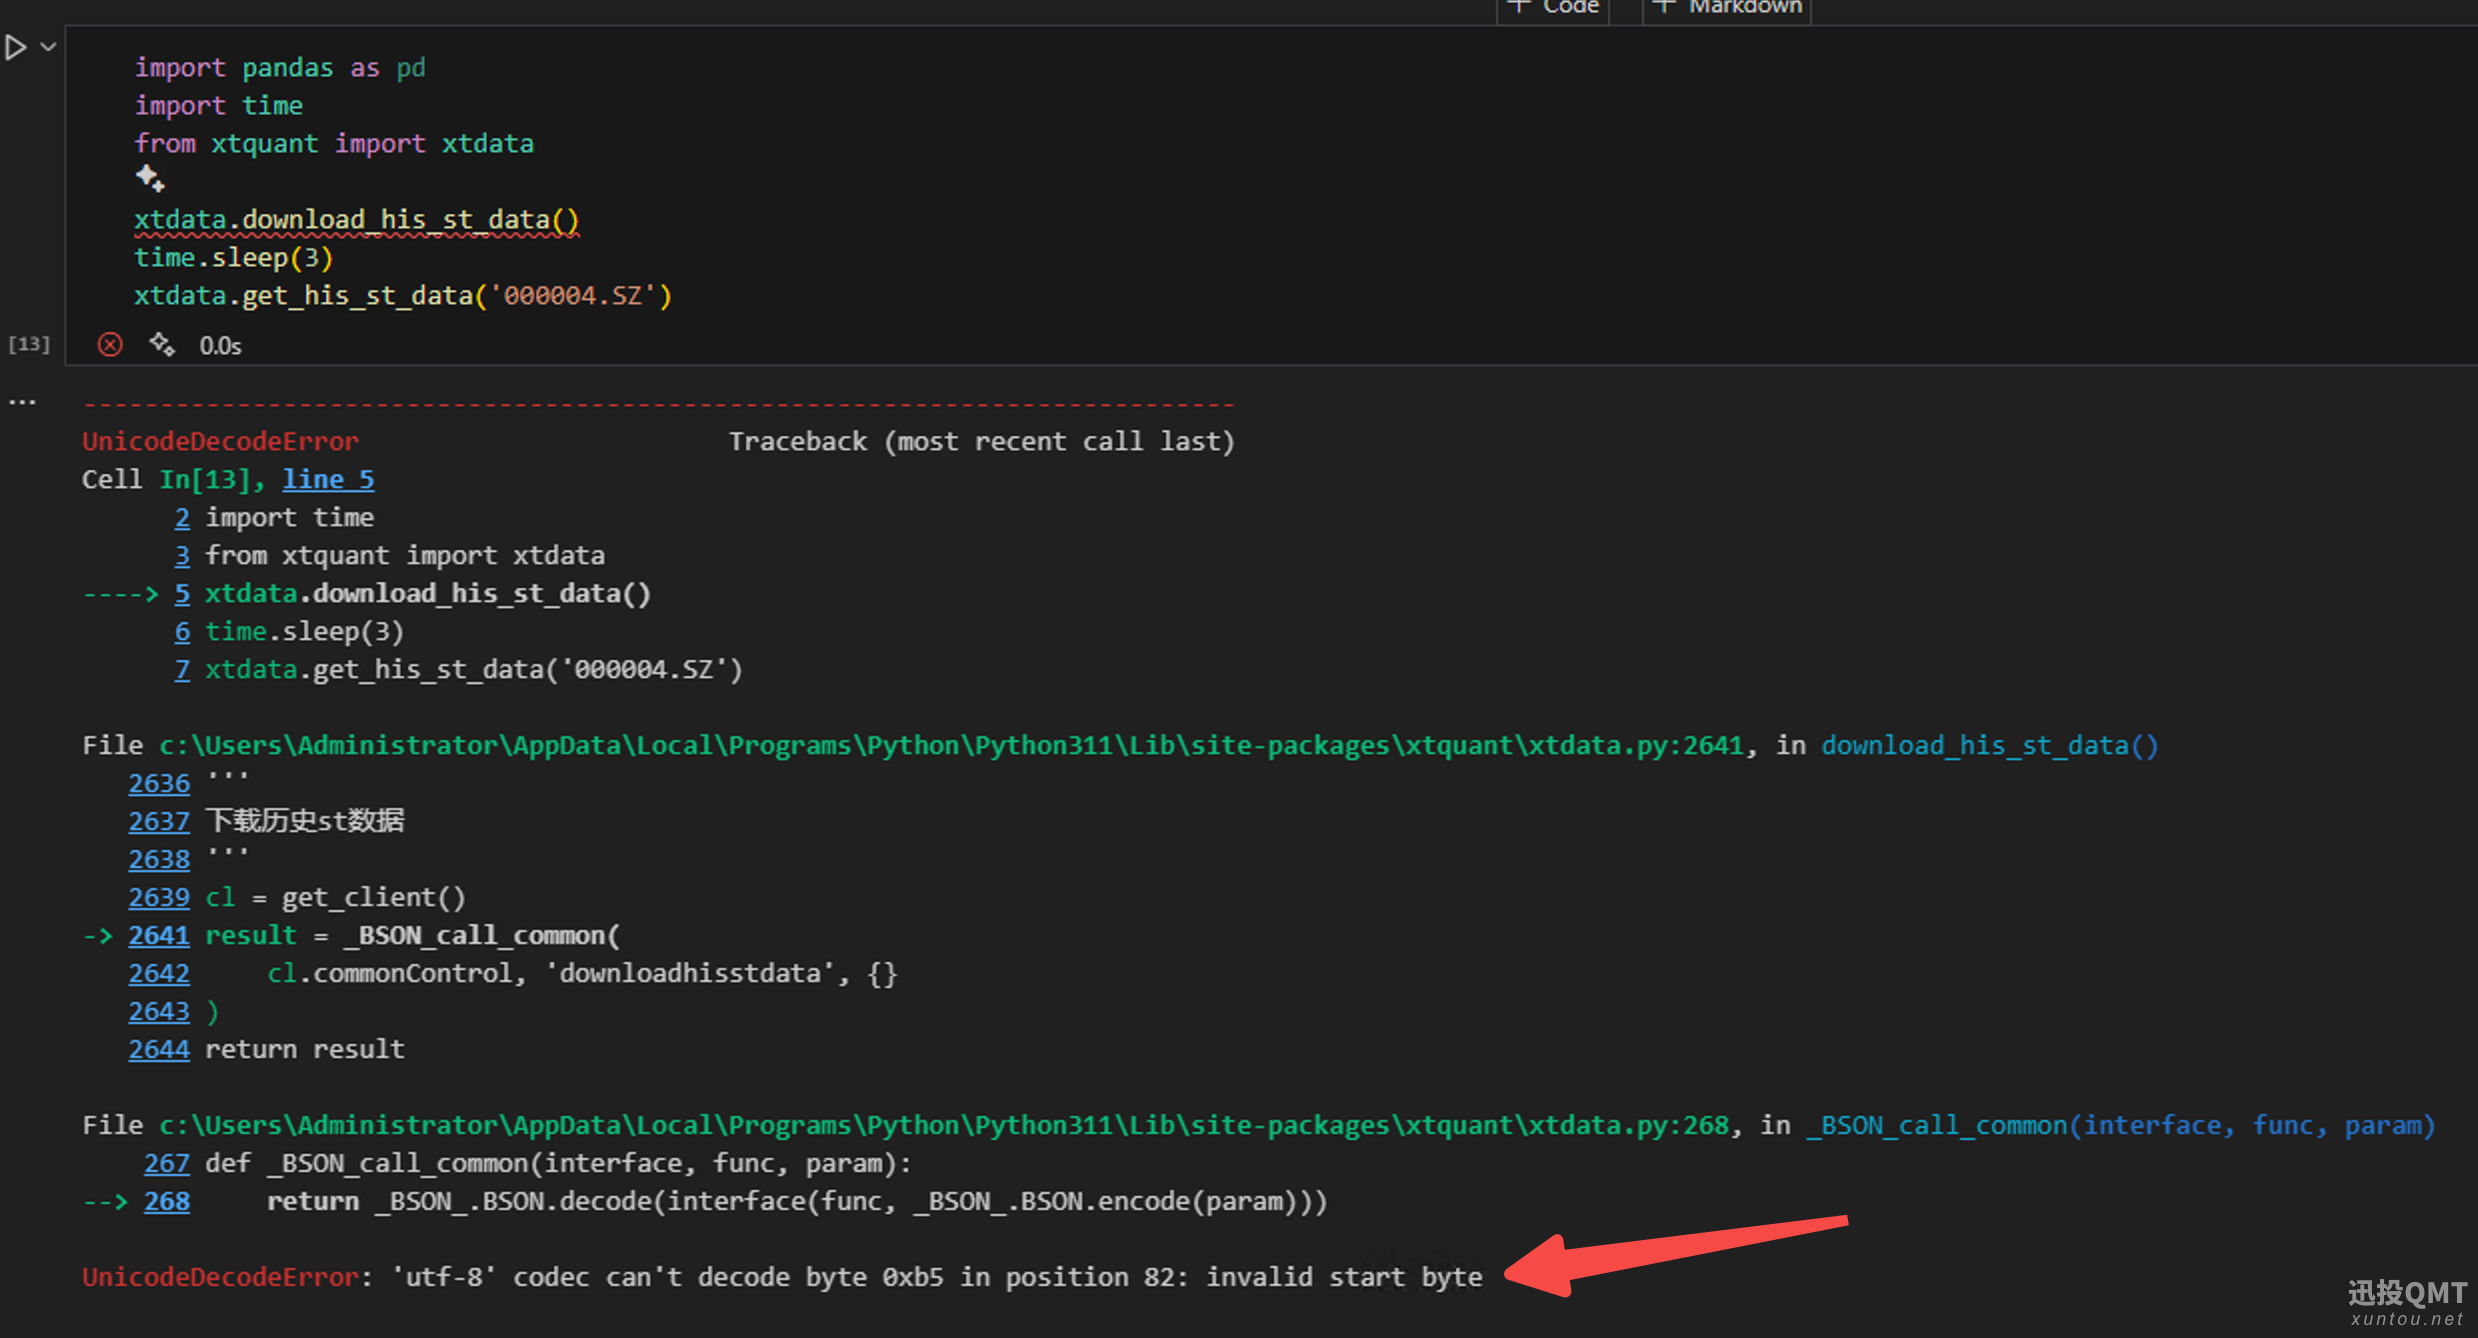Follow line number 5 link in traceback
Screen dimensions: 2478x1338
[x=182, y=594]
